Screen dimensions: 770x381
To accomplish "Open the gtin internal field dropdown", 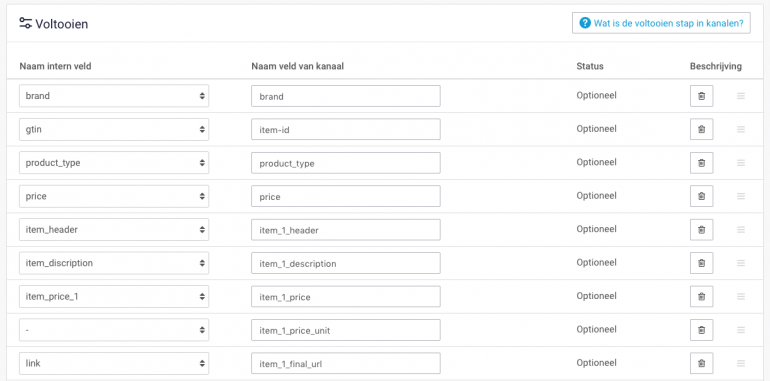I will [x=114, y=129].
